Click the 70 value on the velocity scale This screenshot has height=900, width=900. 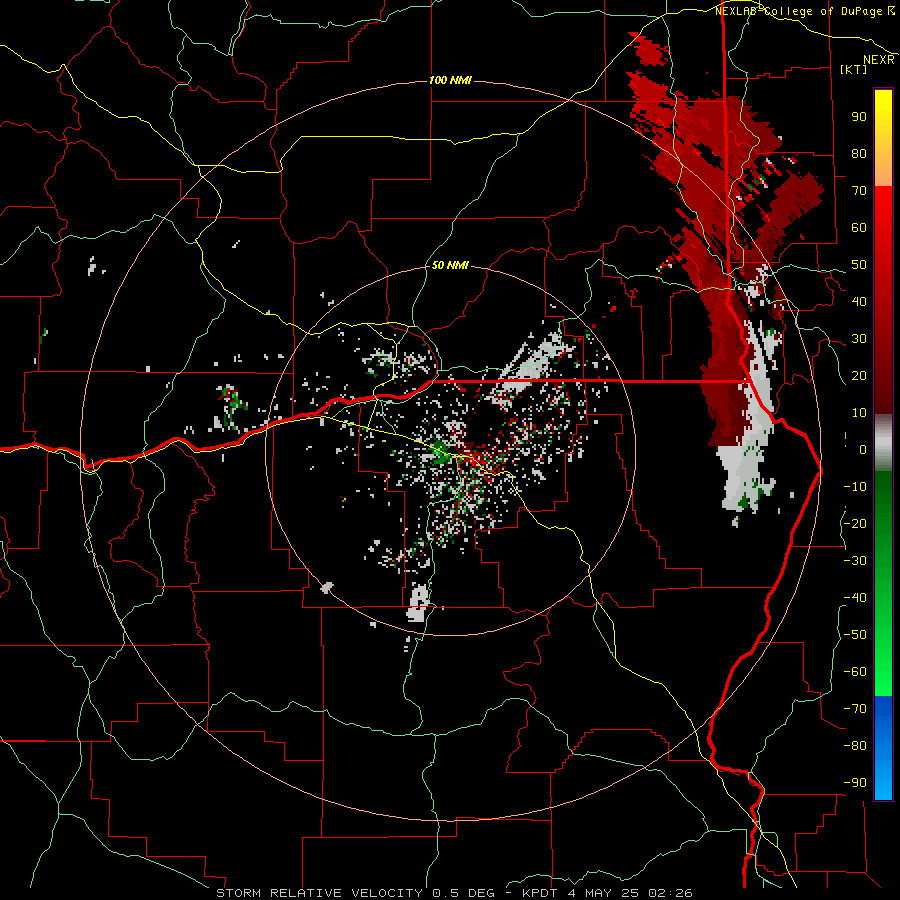859,191
